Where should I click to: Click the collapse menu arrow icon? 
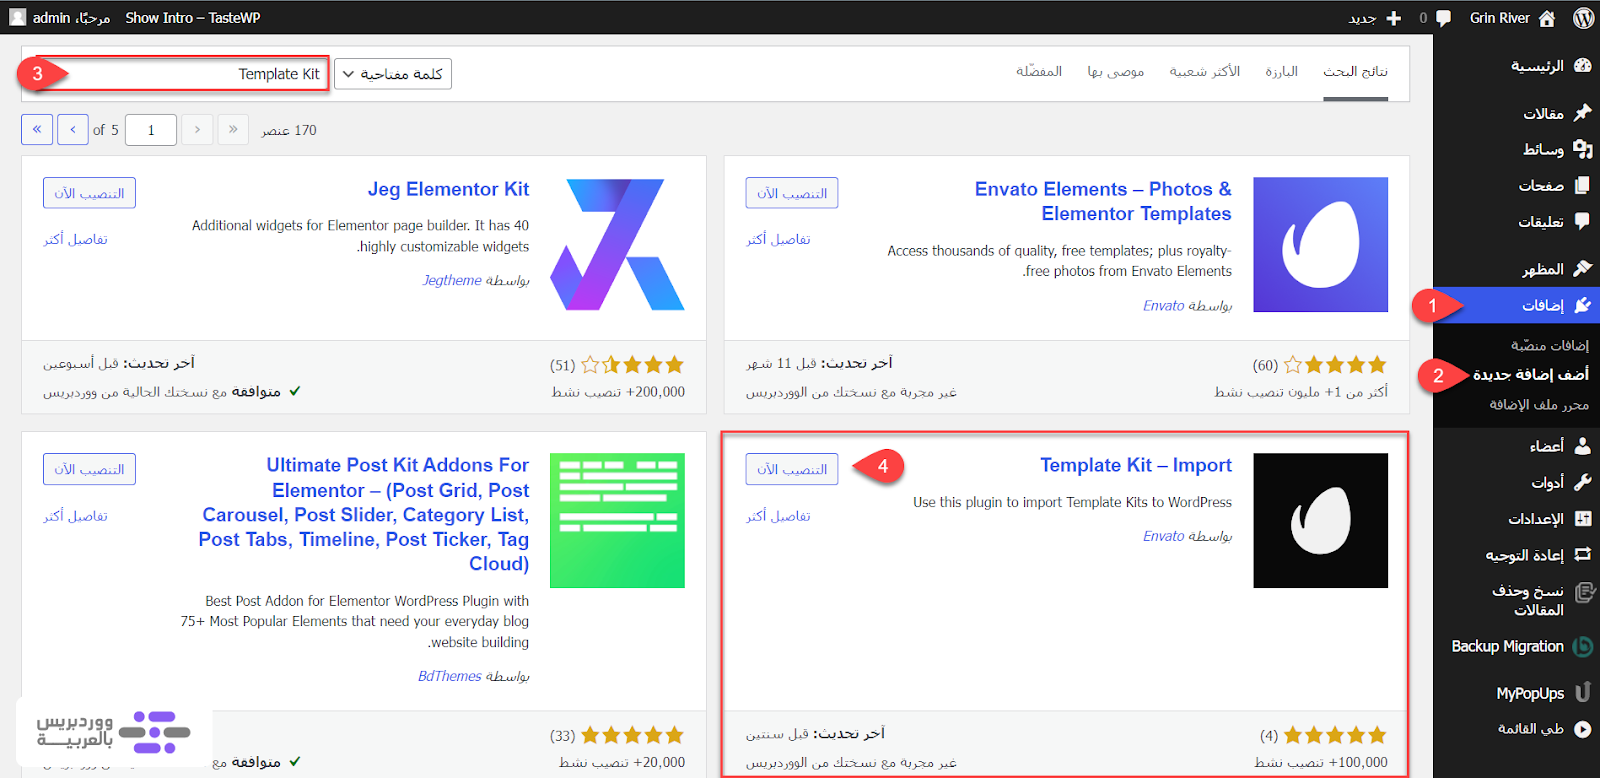click(x=1582, y=729)
